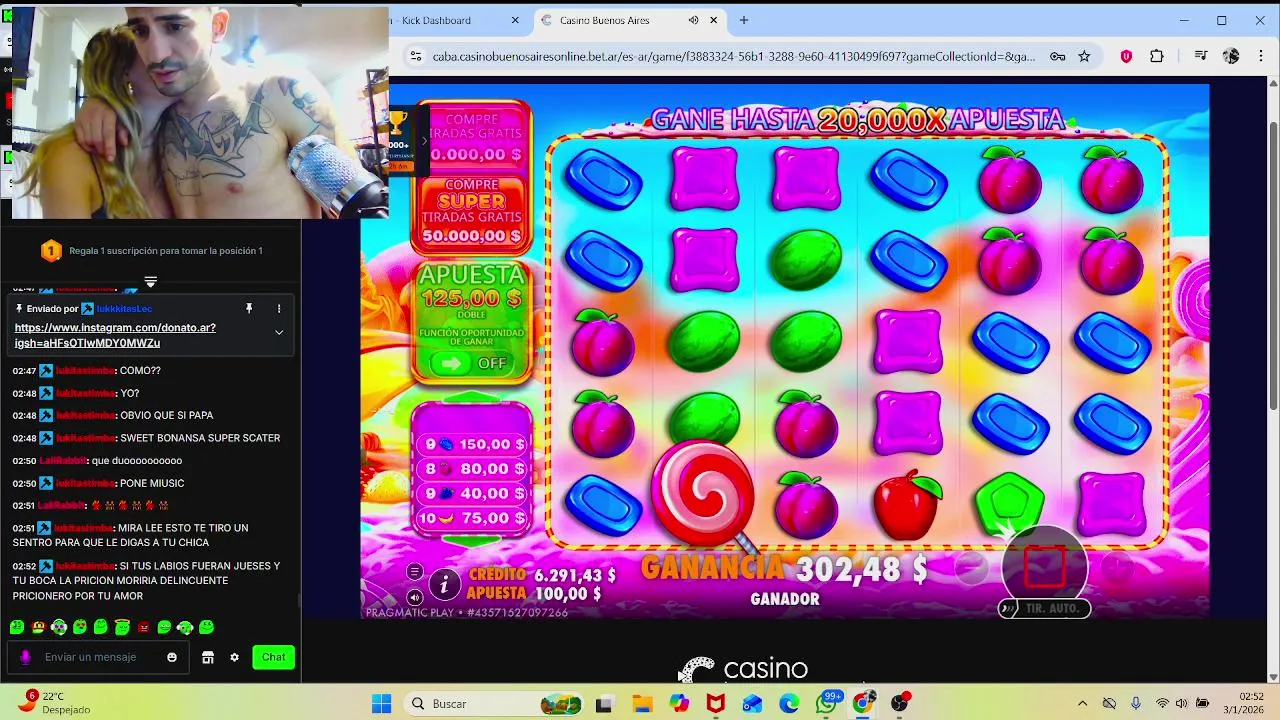Open OBS Studio from the taskbar
The image size is (1280, 720).
[900, 704]
